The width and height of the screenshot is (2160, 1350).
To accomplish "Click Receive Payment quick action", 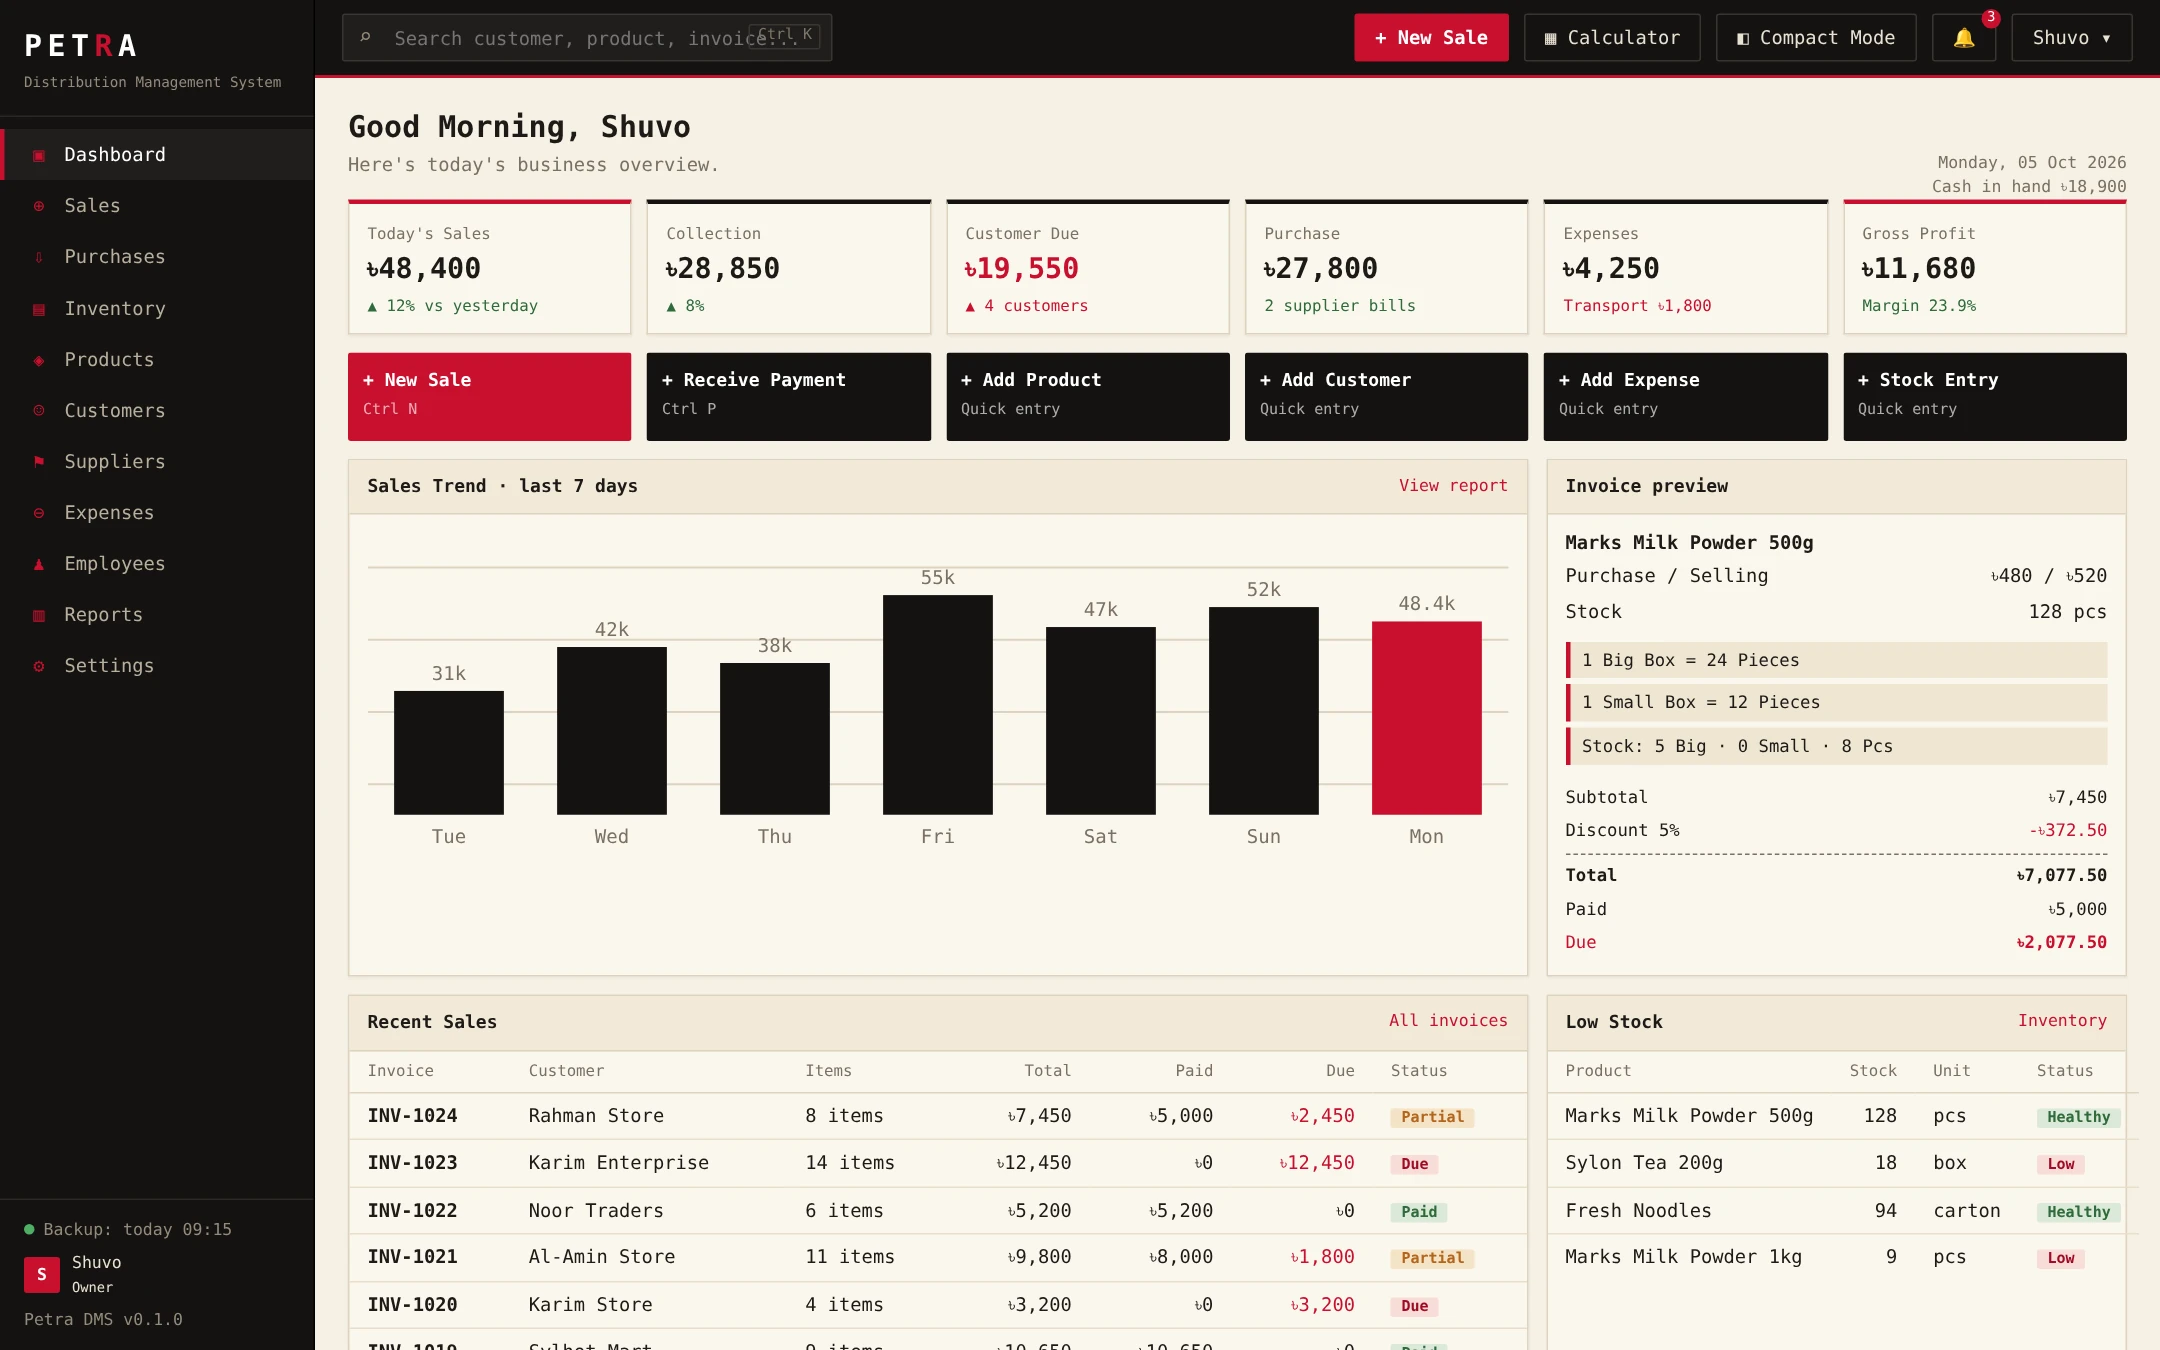I will click(x=788, y=396).
